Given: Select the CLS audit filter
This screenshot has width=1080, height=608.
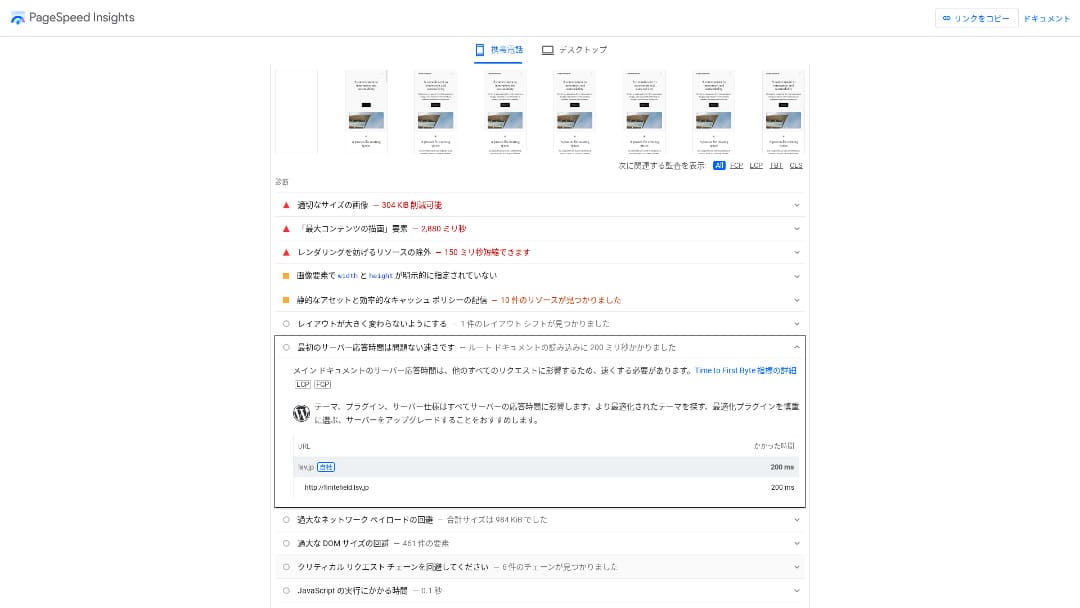Looking at the screenshot, I should click(796, 166).
